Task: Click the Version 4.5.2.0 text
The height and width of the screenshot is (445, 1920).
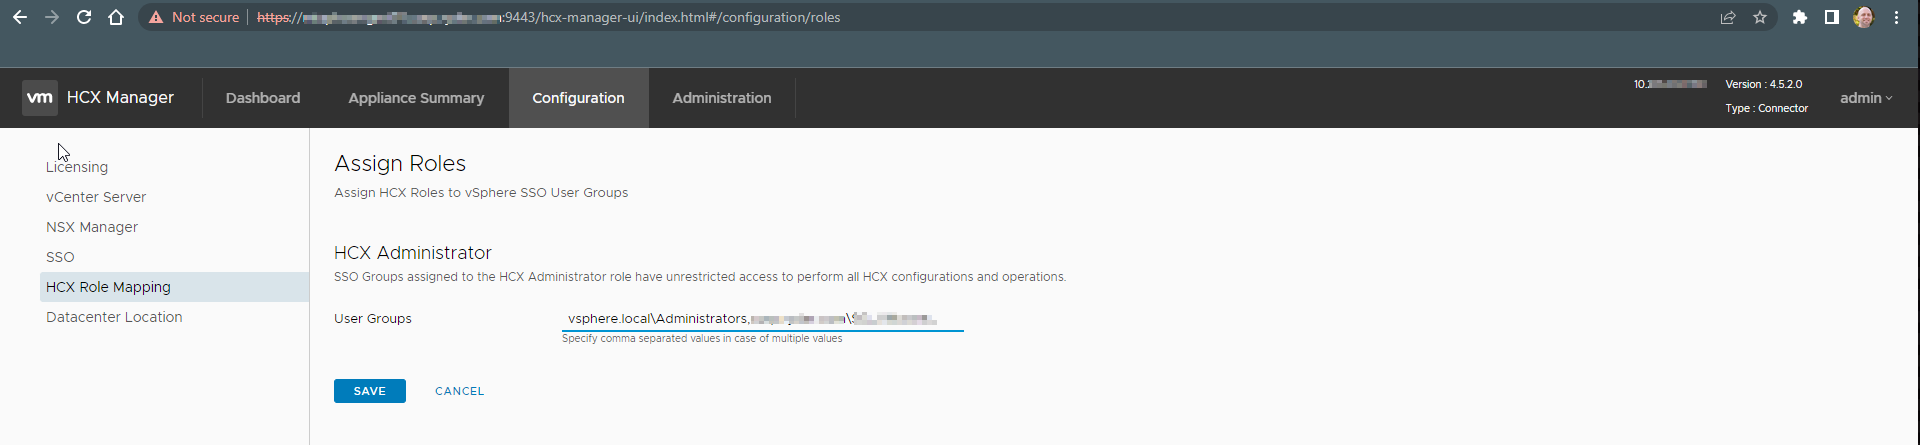Action: click(x=1763, y=84)
